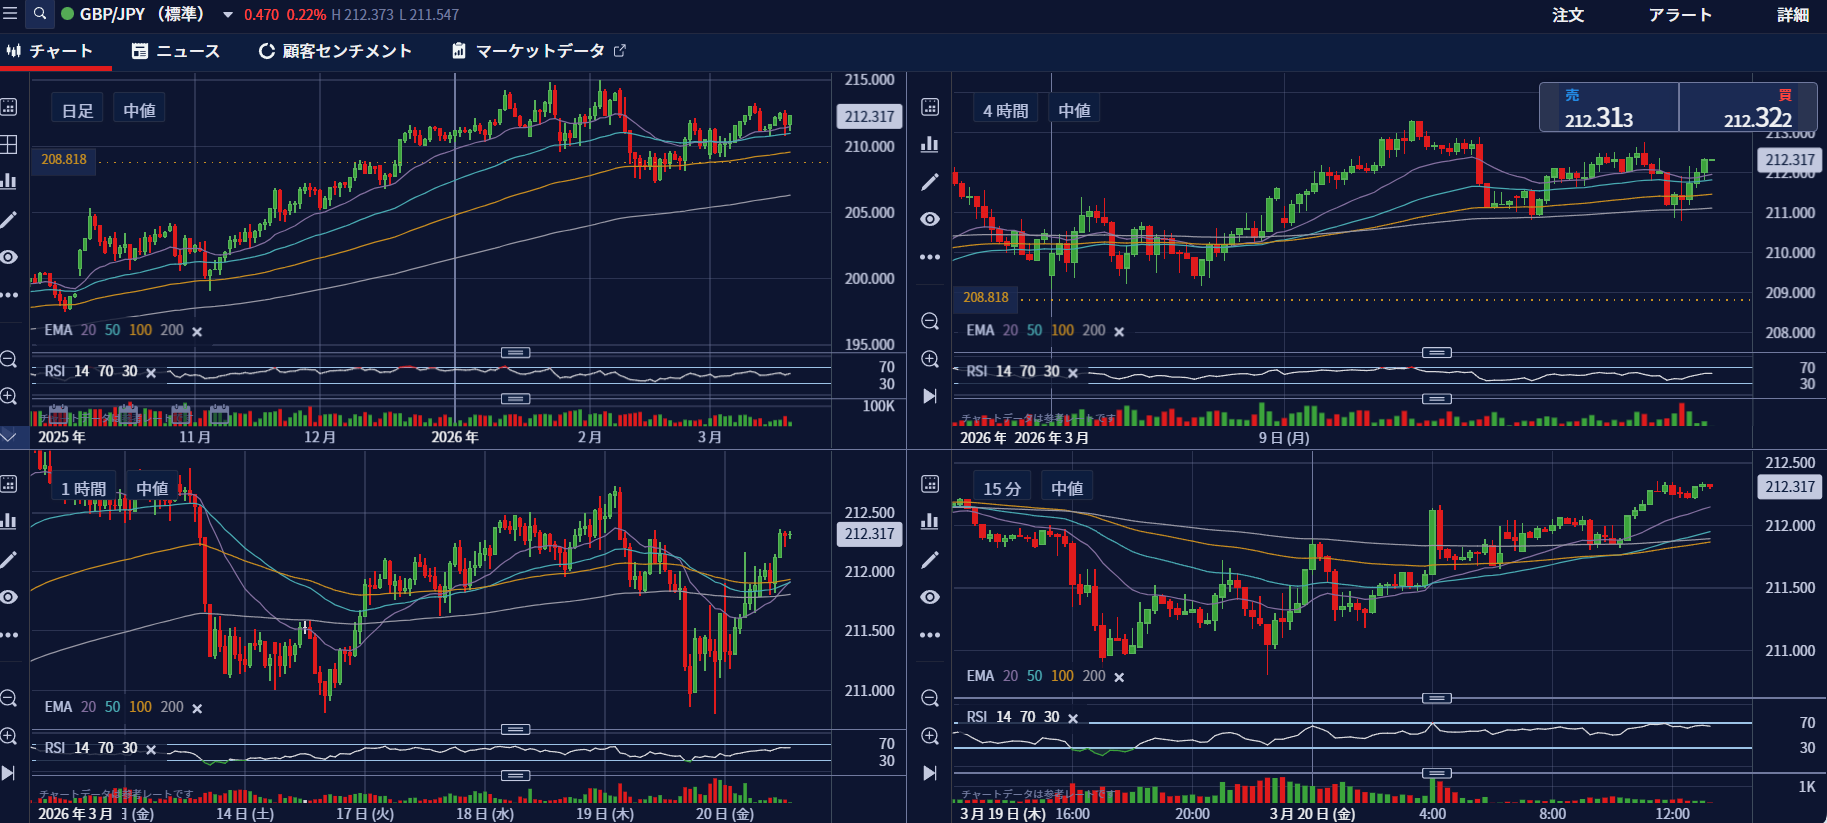Remove the RSI indicator from the 15分 chart
The image size is (1827, 823).
(1073, 719)
